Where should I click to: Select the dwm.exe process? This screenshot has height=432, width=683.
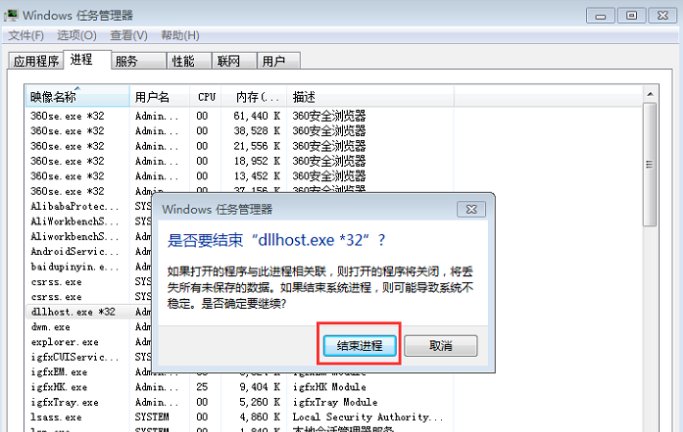(x=51, y=327)
